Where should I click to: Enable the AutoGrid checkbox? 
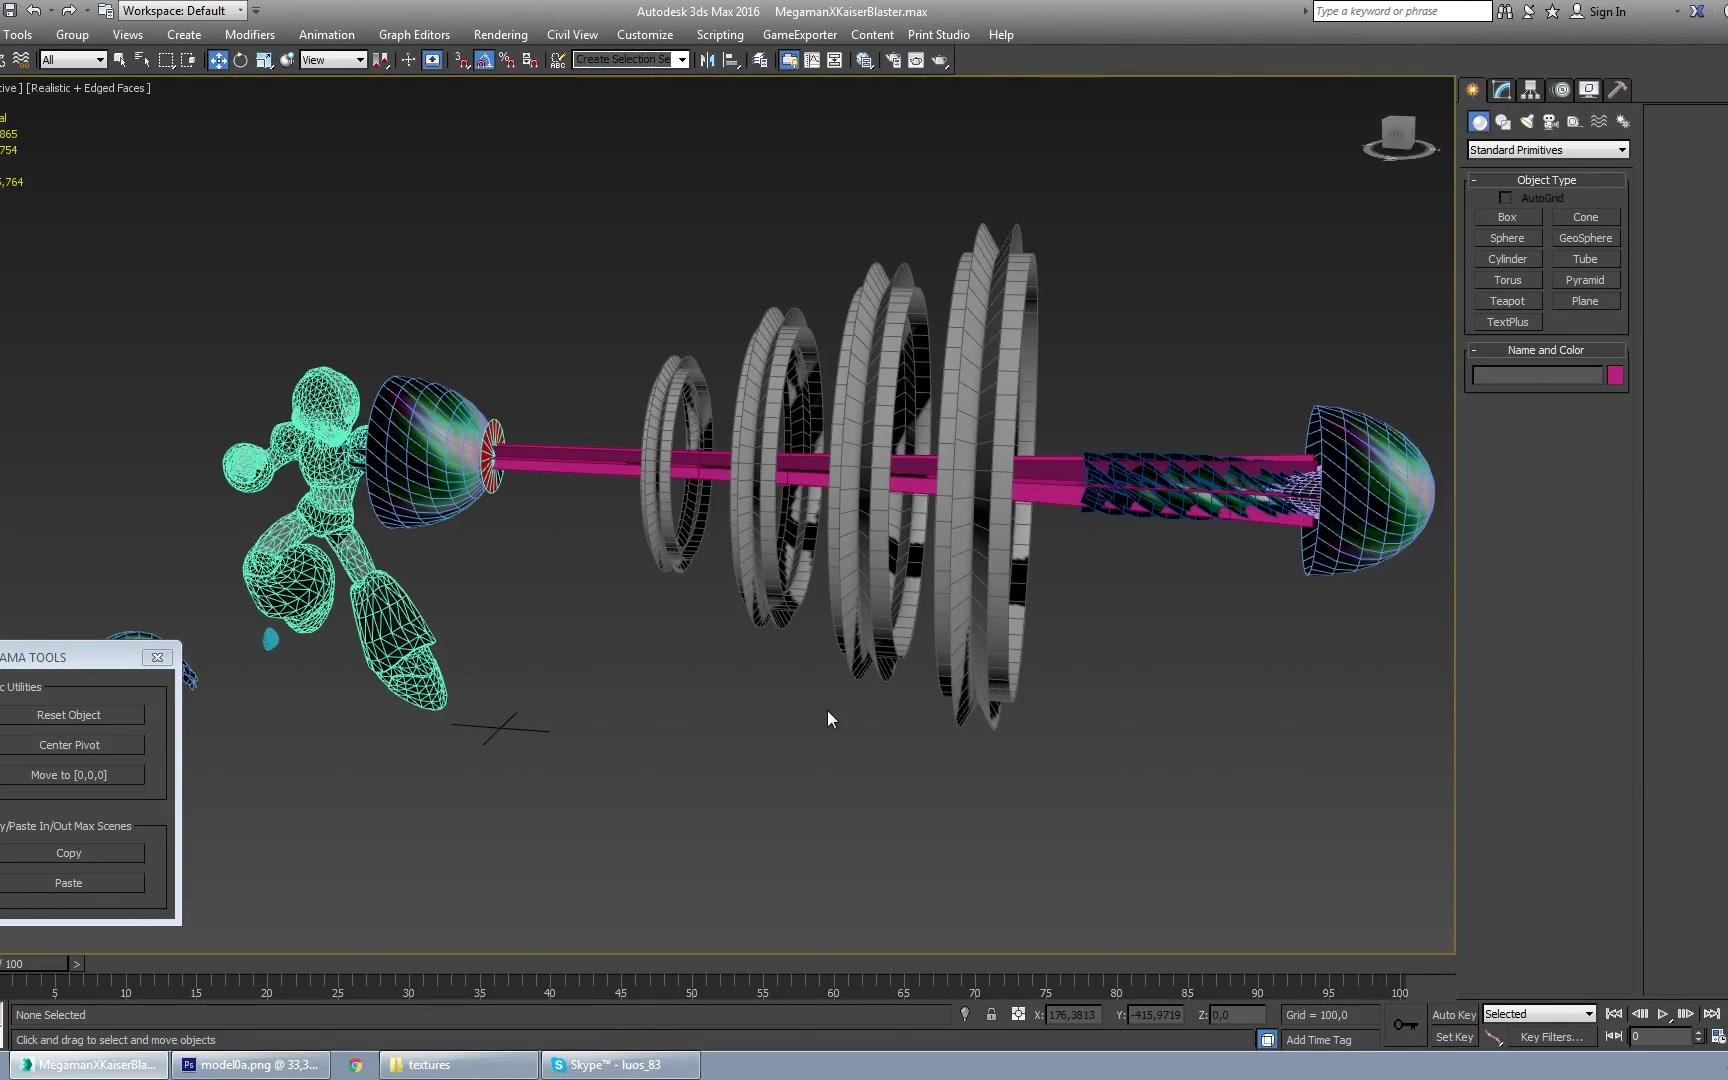tap(1505, 197)
